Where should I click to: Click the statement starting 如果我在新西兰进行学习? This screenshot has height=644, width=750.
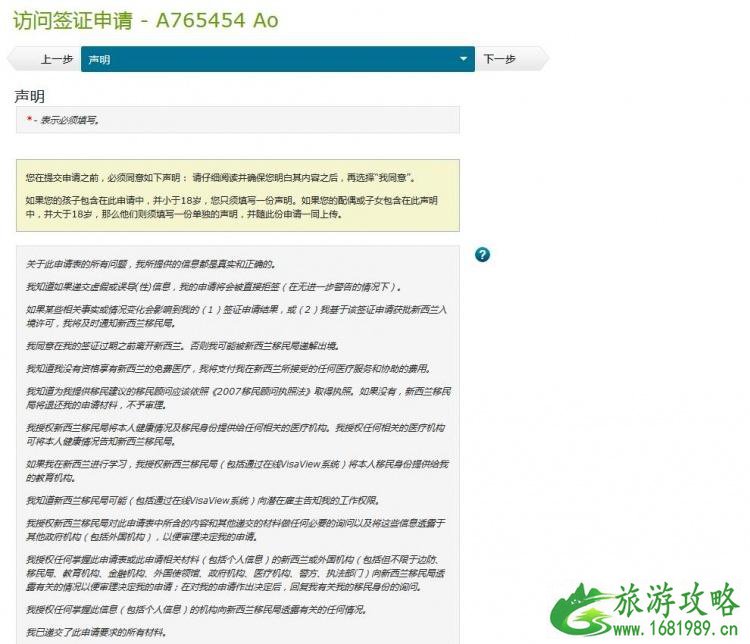[x=237, y=471]
